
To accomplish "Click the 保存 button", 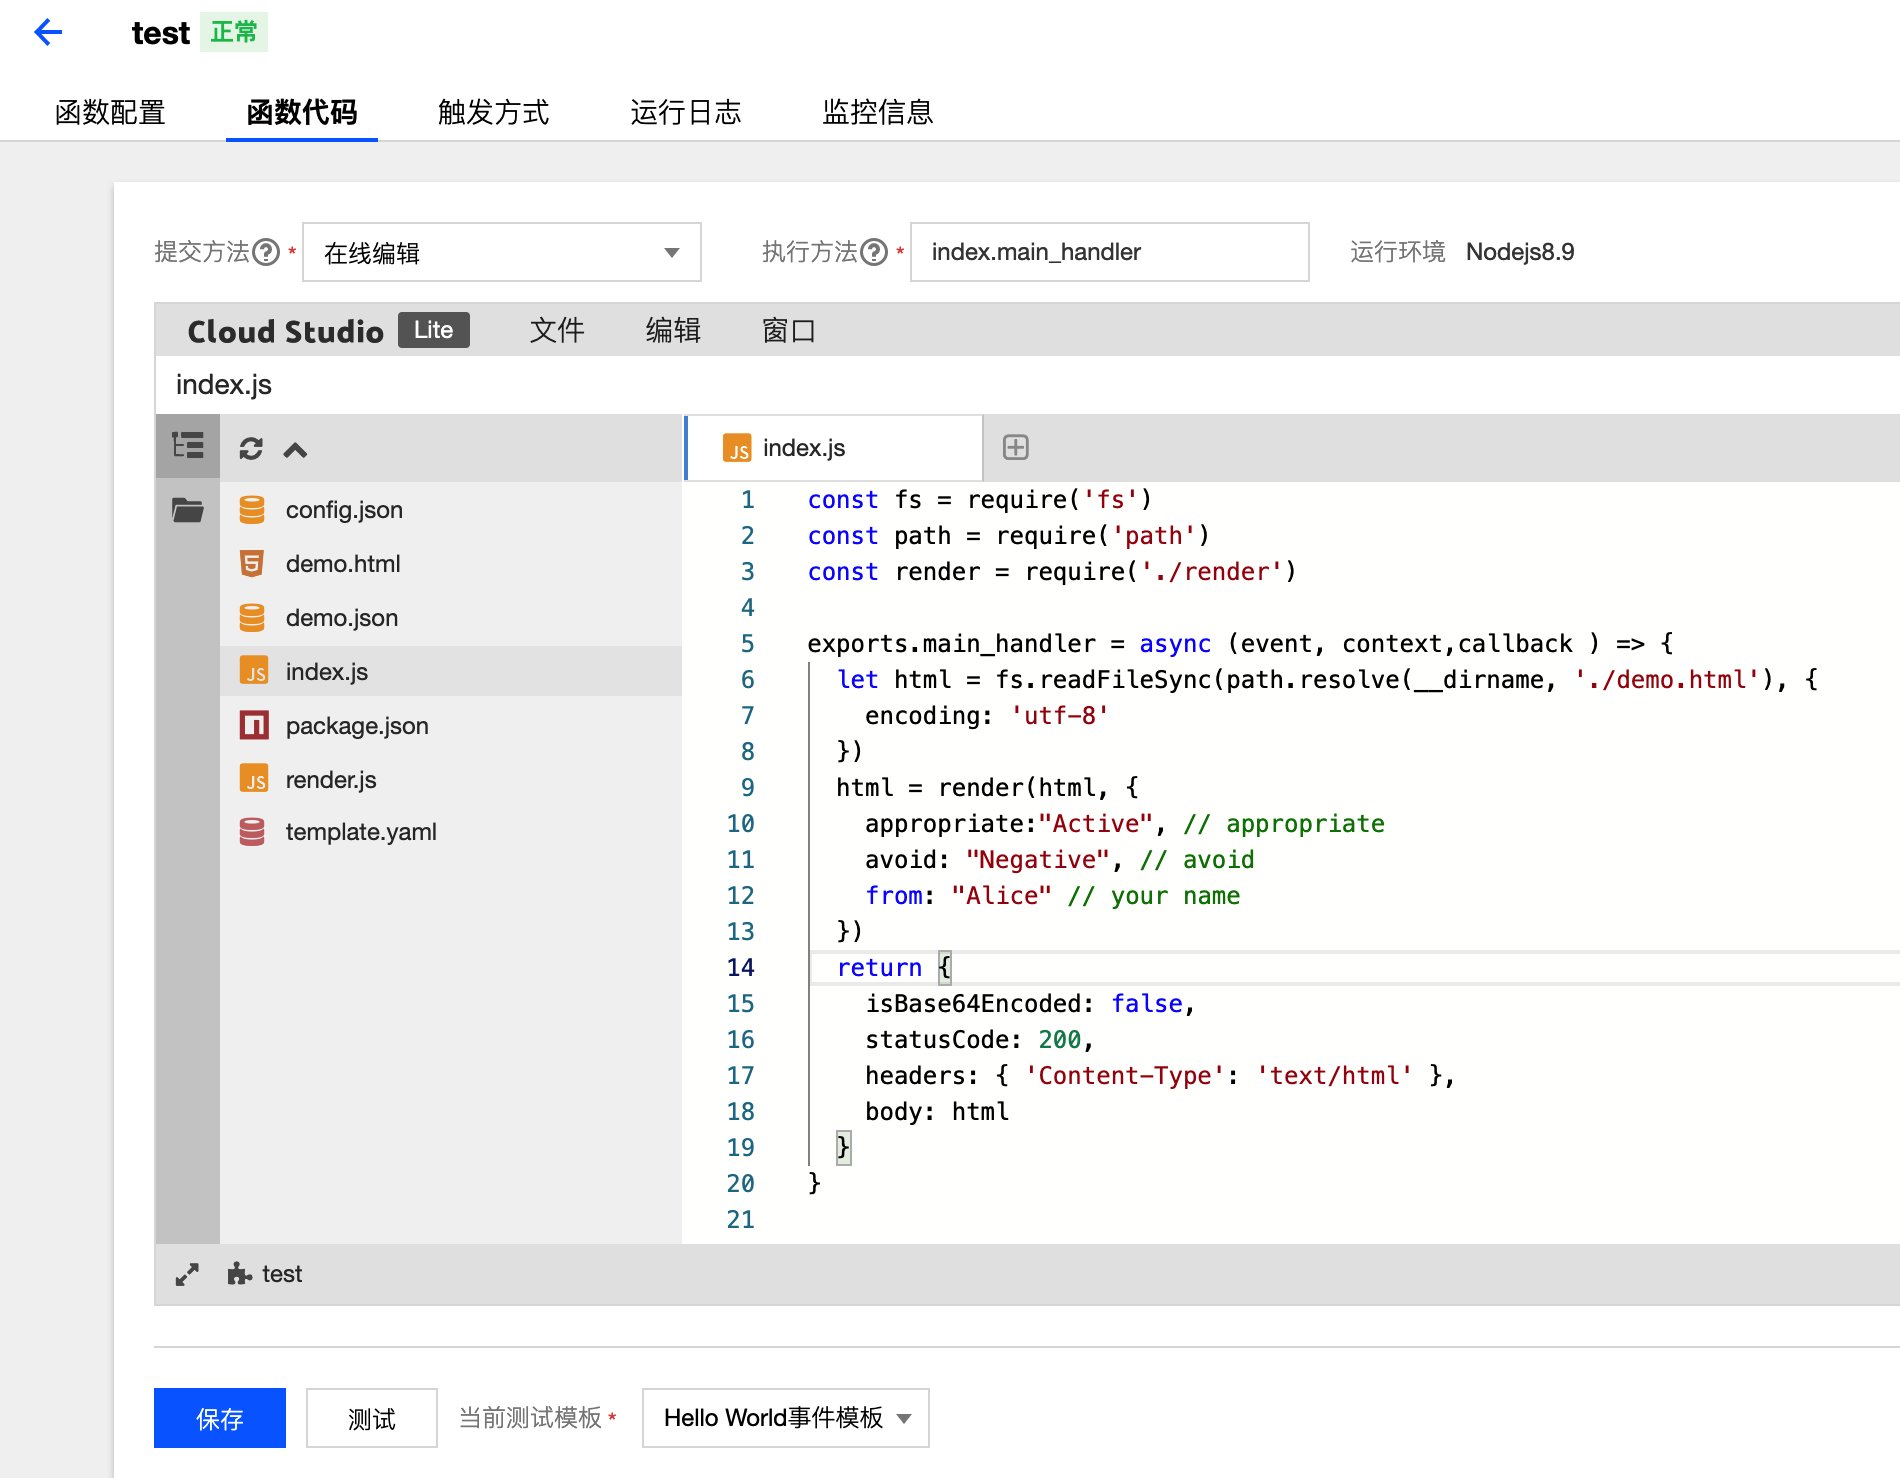I will 220,1418.
